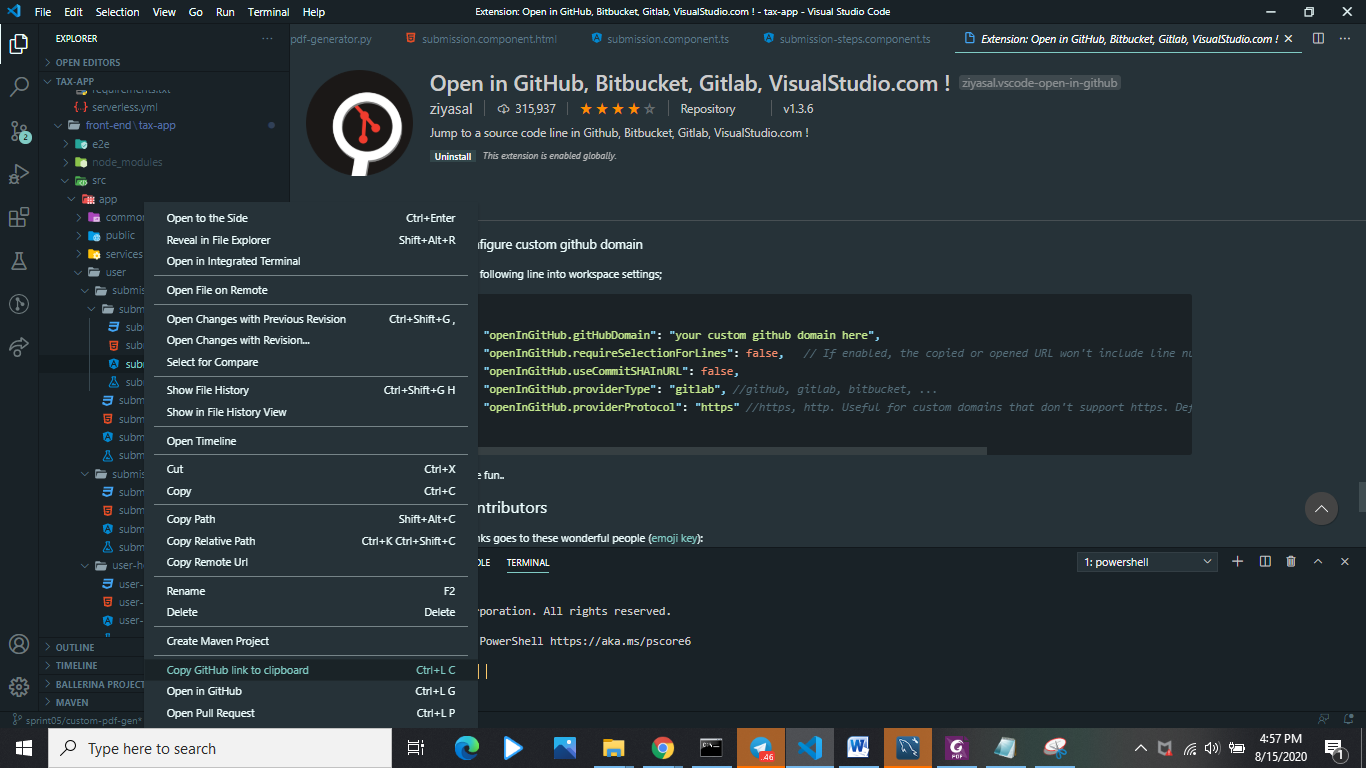
Task: Open the Manage gear icon
Action: (x=19, y=687)
